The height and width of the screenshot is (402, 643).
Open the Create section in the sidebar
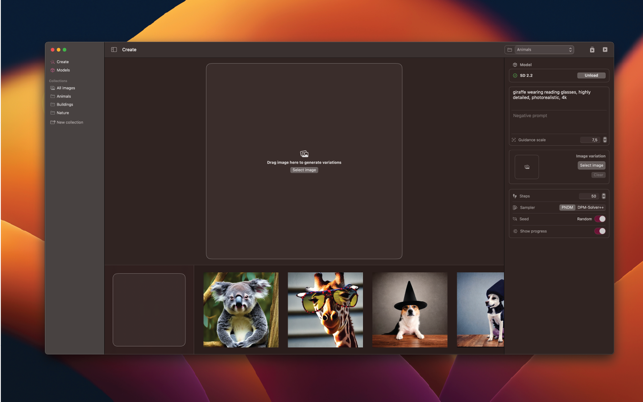59,62
